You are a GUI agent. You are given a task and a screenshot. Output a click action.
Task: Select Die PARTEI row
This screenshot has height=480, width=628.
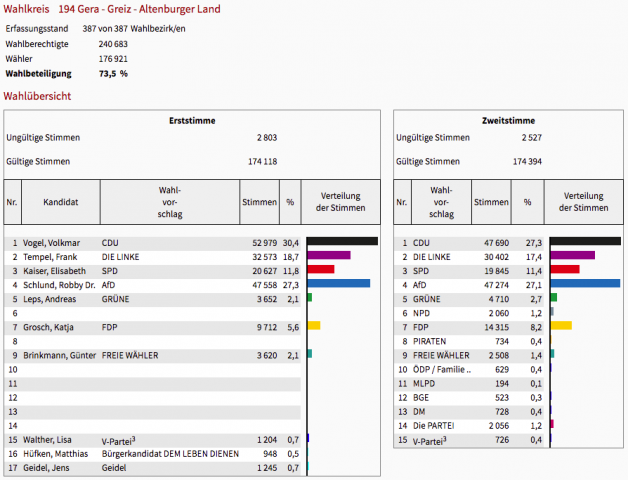pos(471,426)
